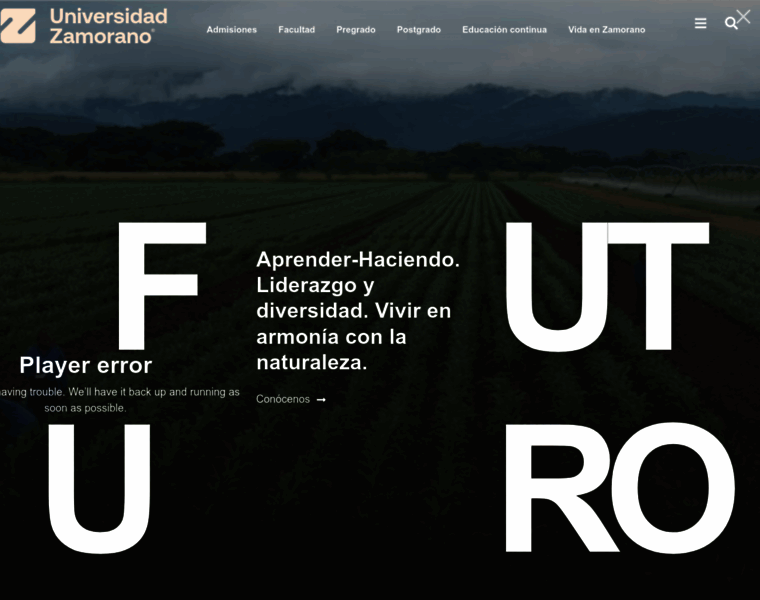The width and height of the screenshot is (760, 600).
Task: Click the search magnifier icon
Action: point(730,23)
